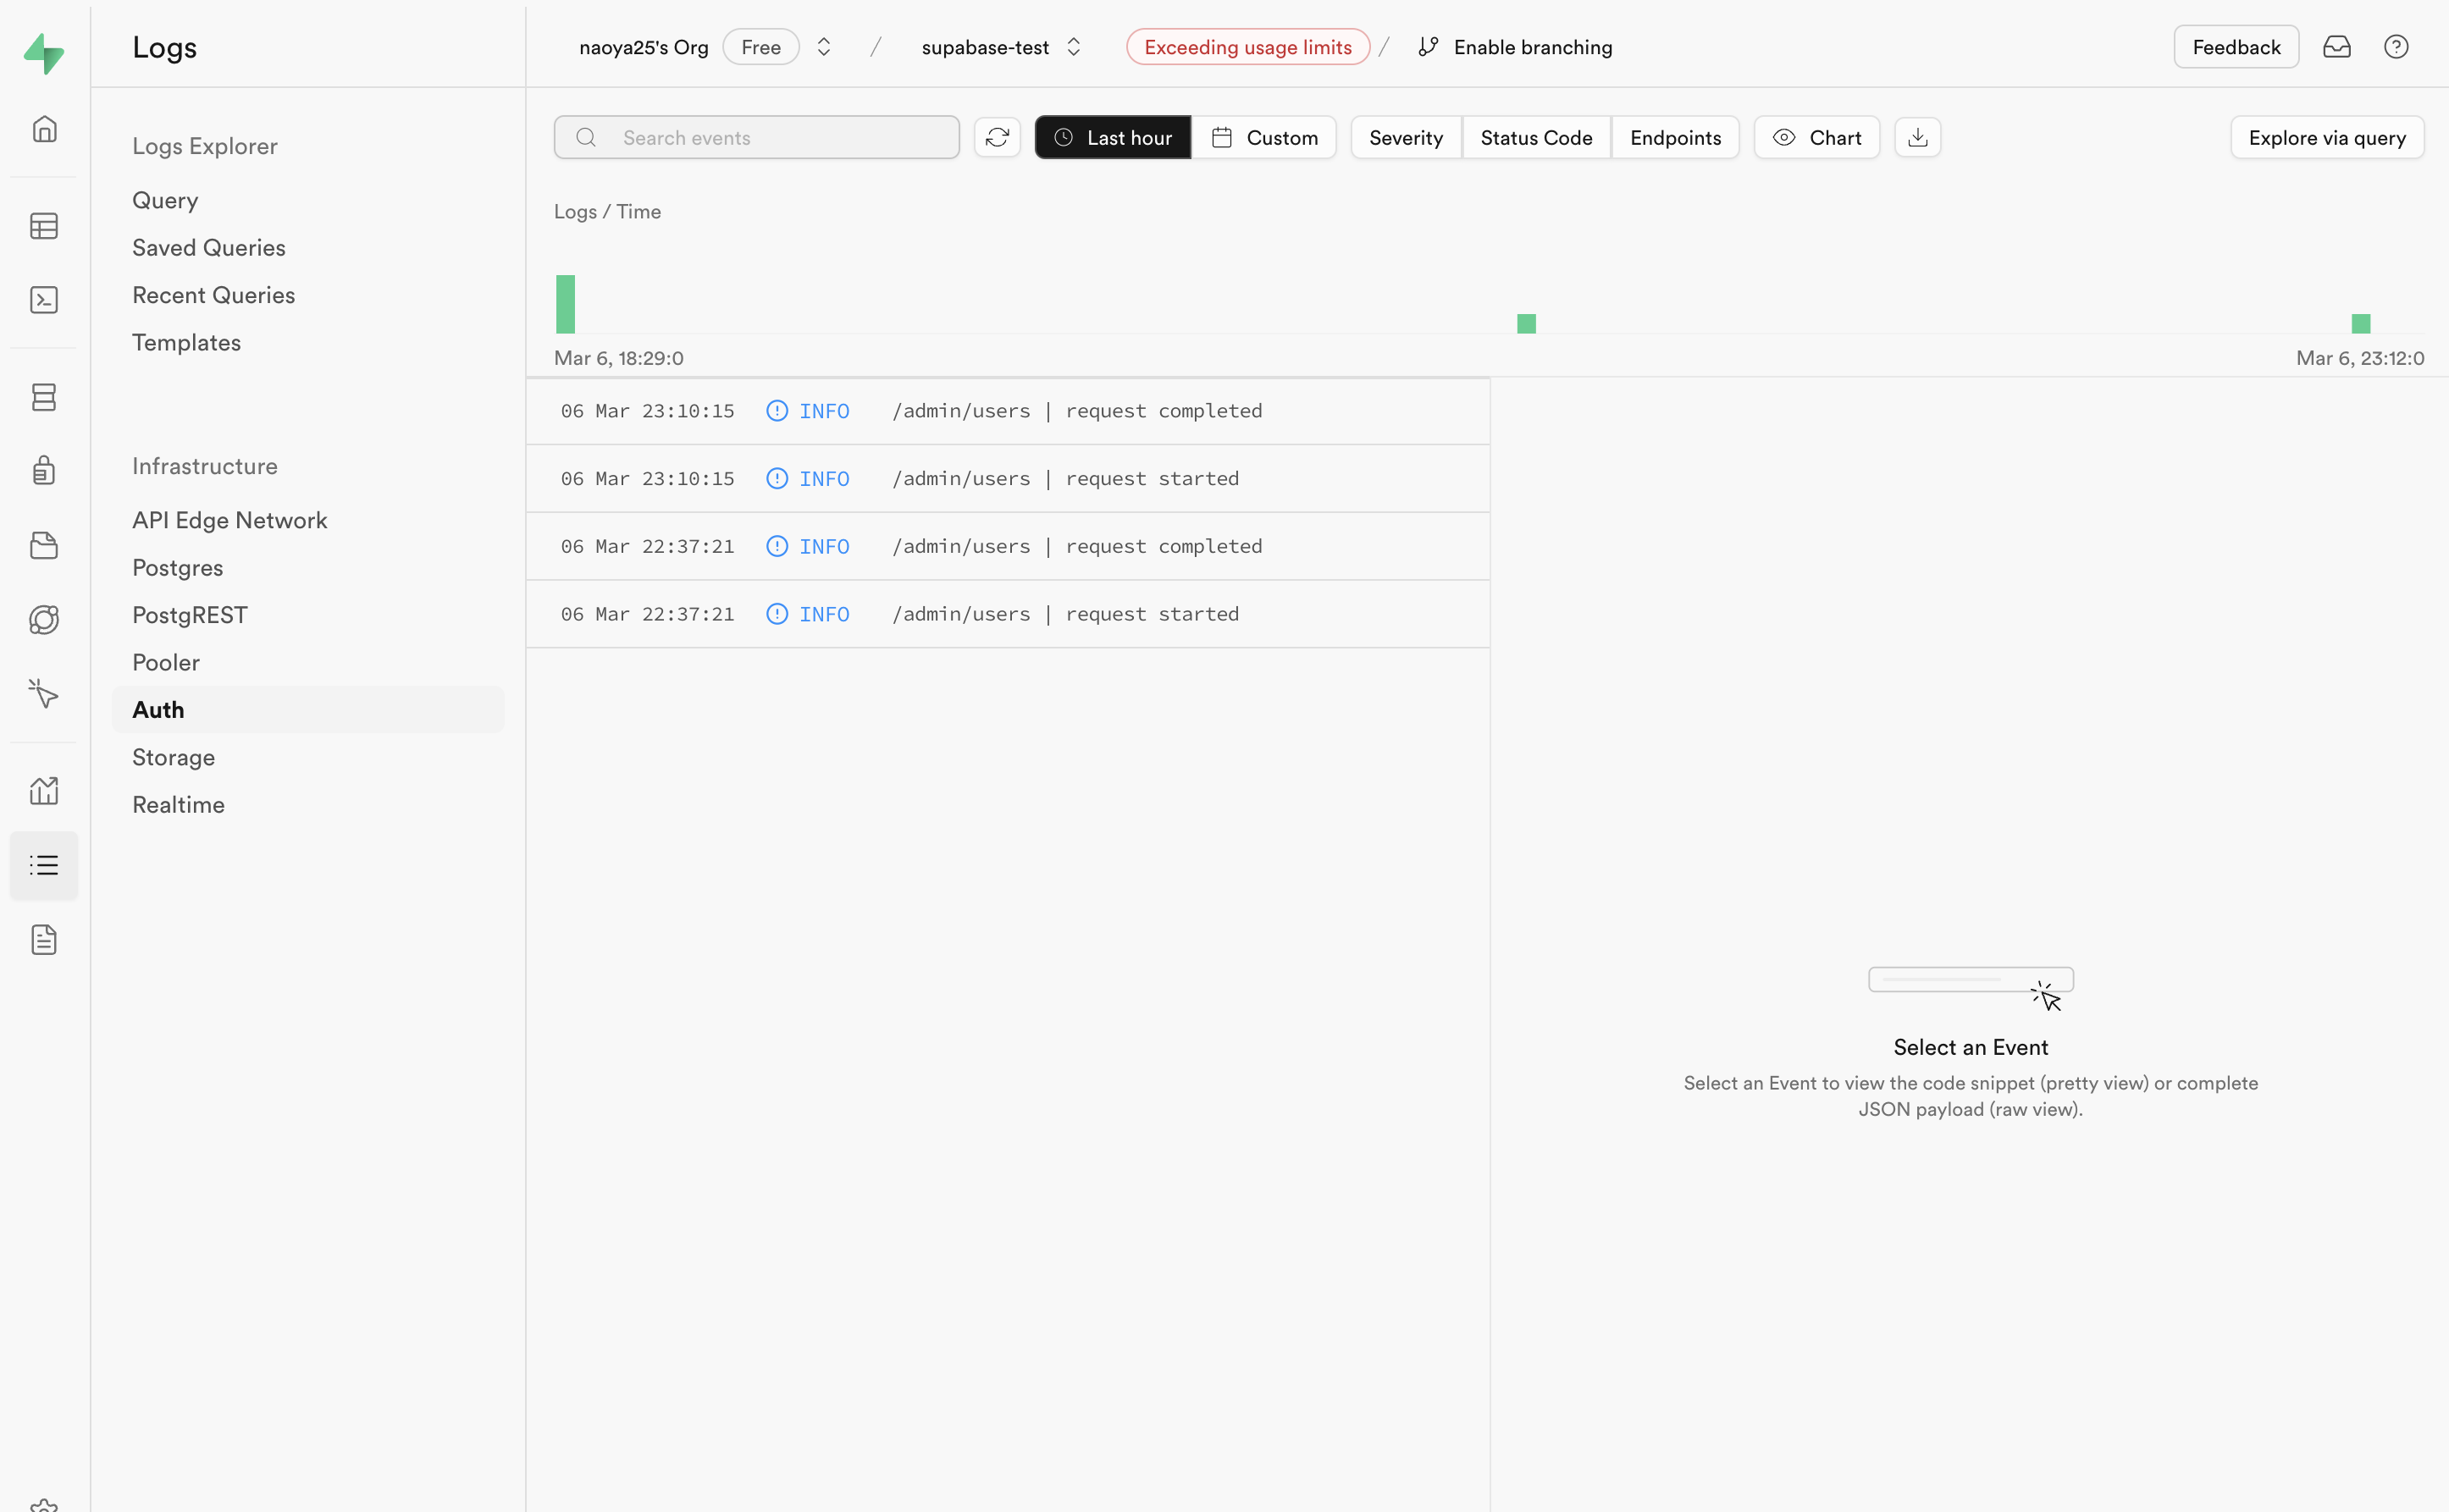Open the API Docs document icon
The image size is (2449, 1512).
(44, 940)
